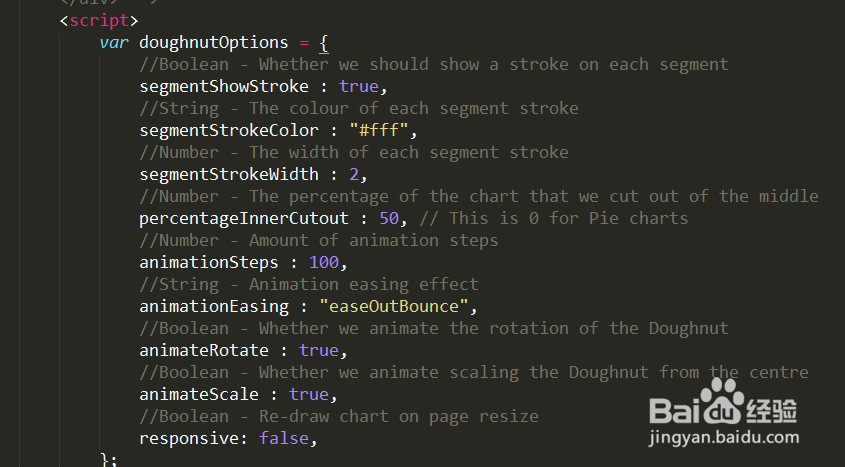Open the jingyan.baidu.com watermark link
845x467 pixels.
tap(724, 438)
